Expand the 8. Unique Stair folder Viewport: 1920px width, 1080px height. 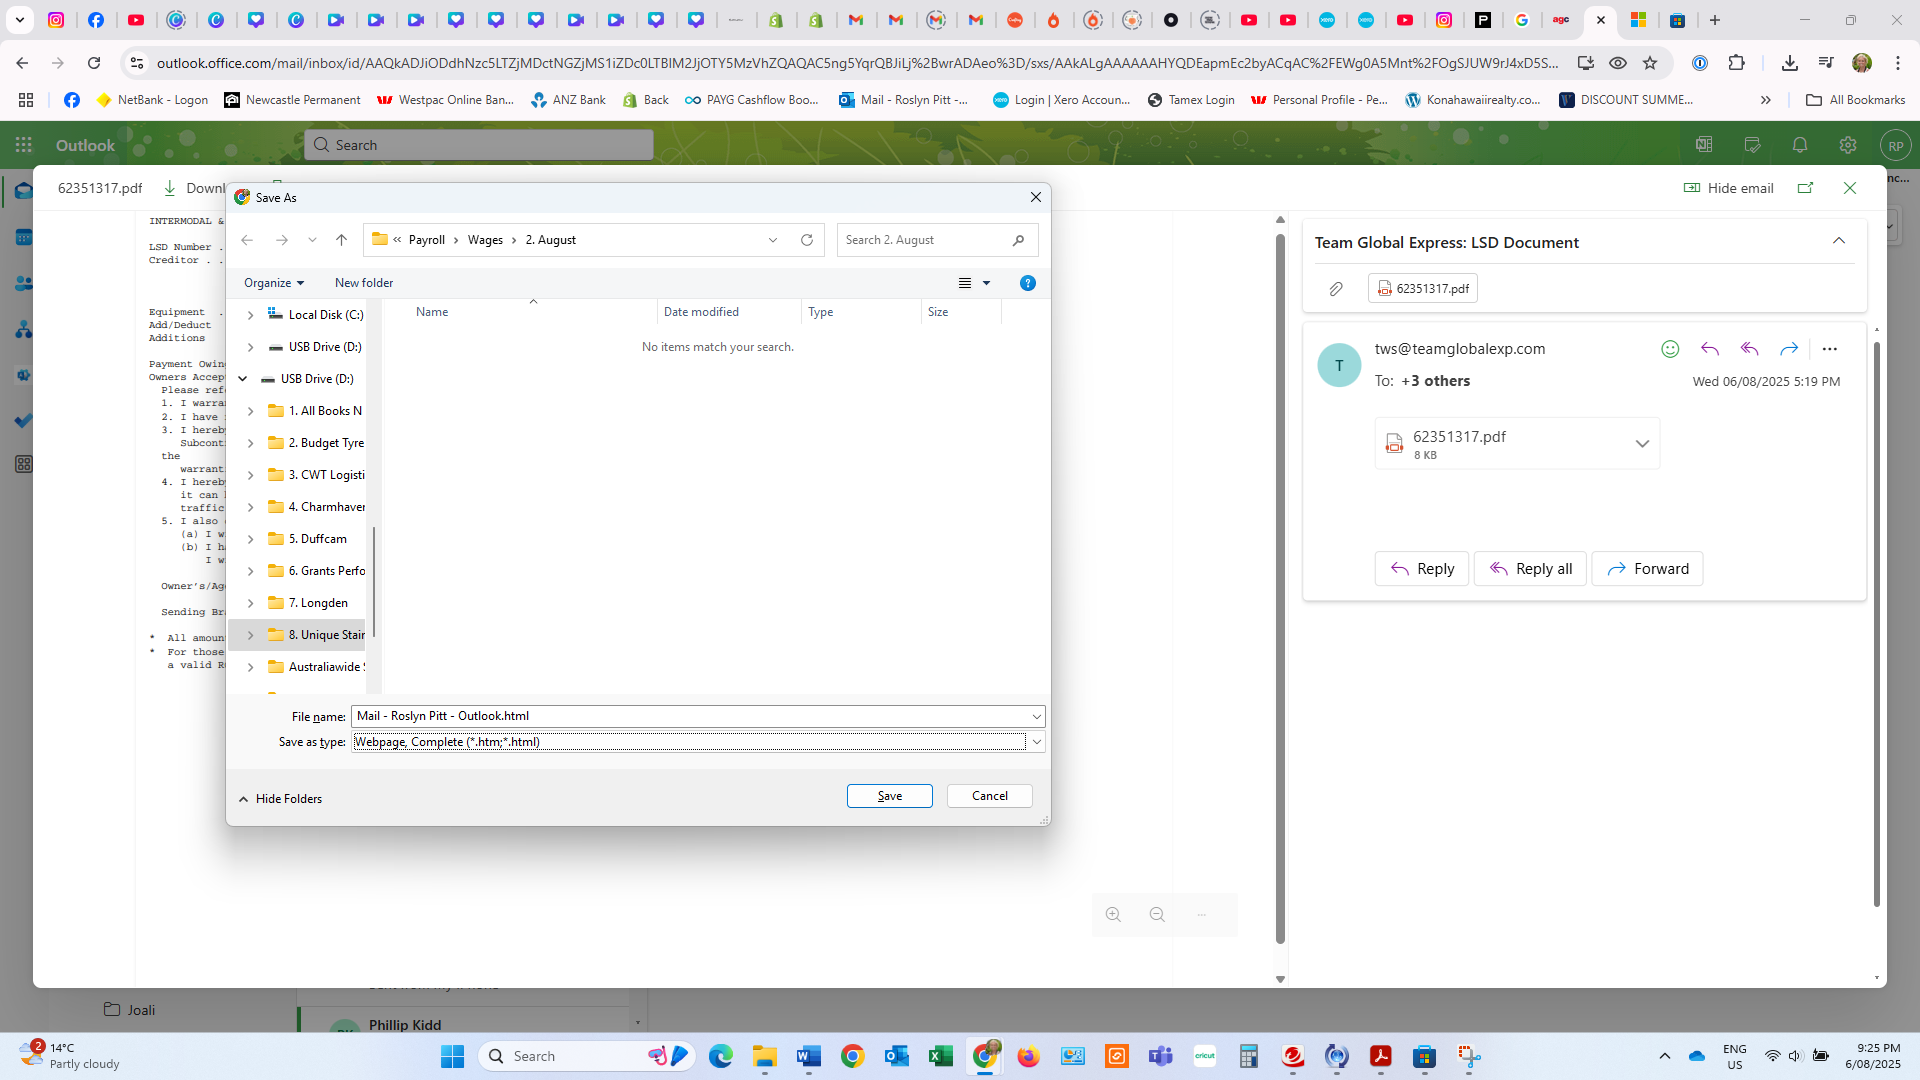(x=251, y=635)
